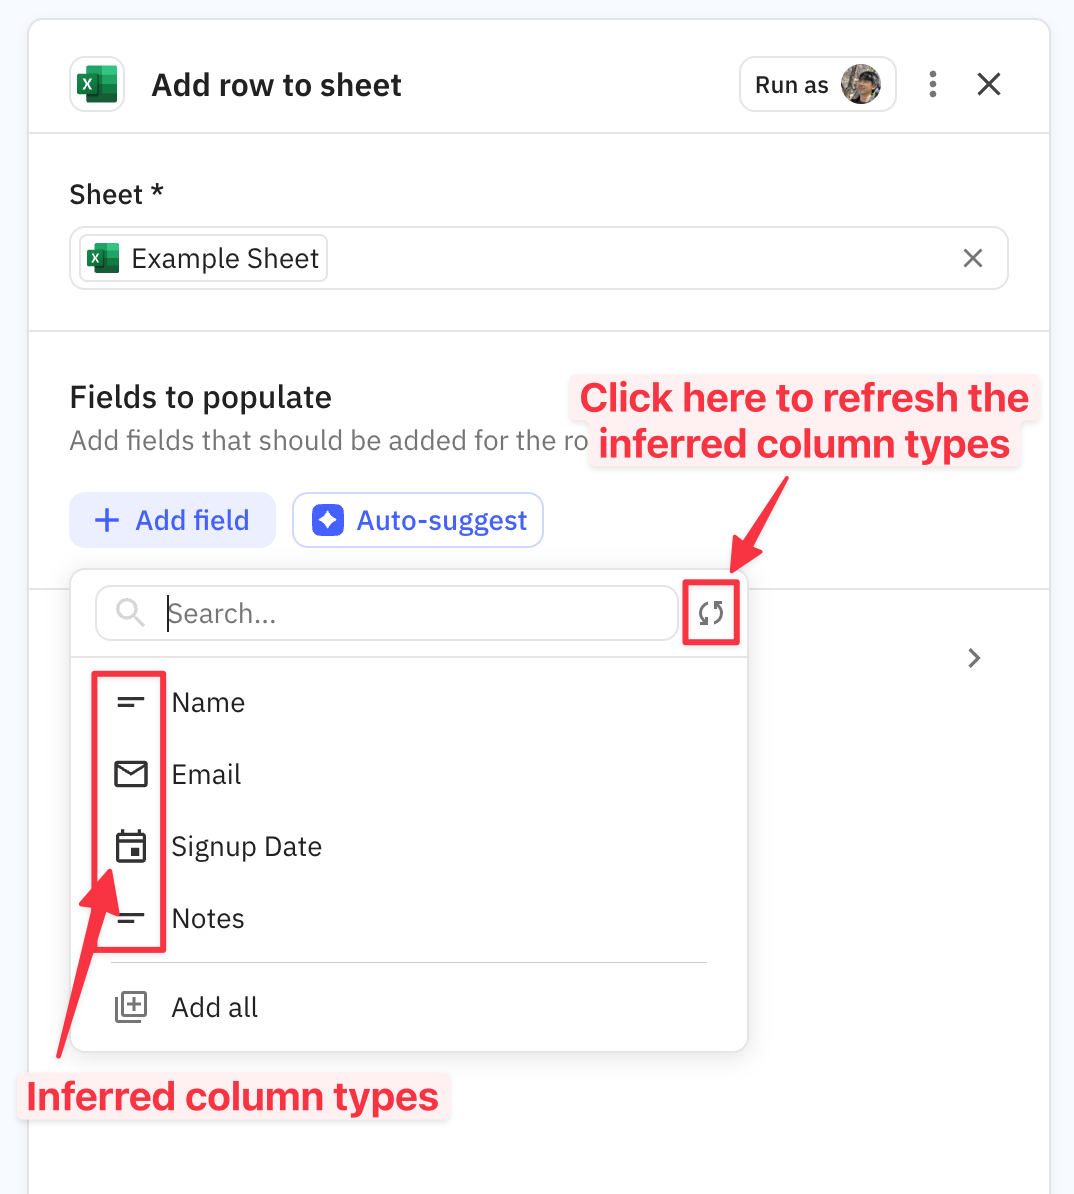Click the envelope icon beside Email

click(x=131, y=774)
